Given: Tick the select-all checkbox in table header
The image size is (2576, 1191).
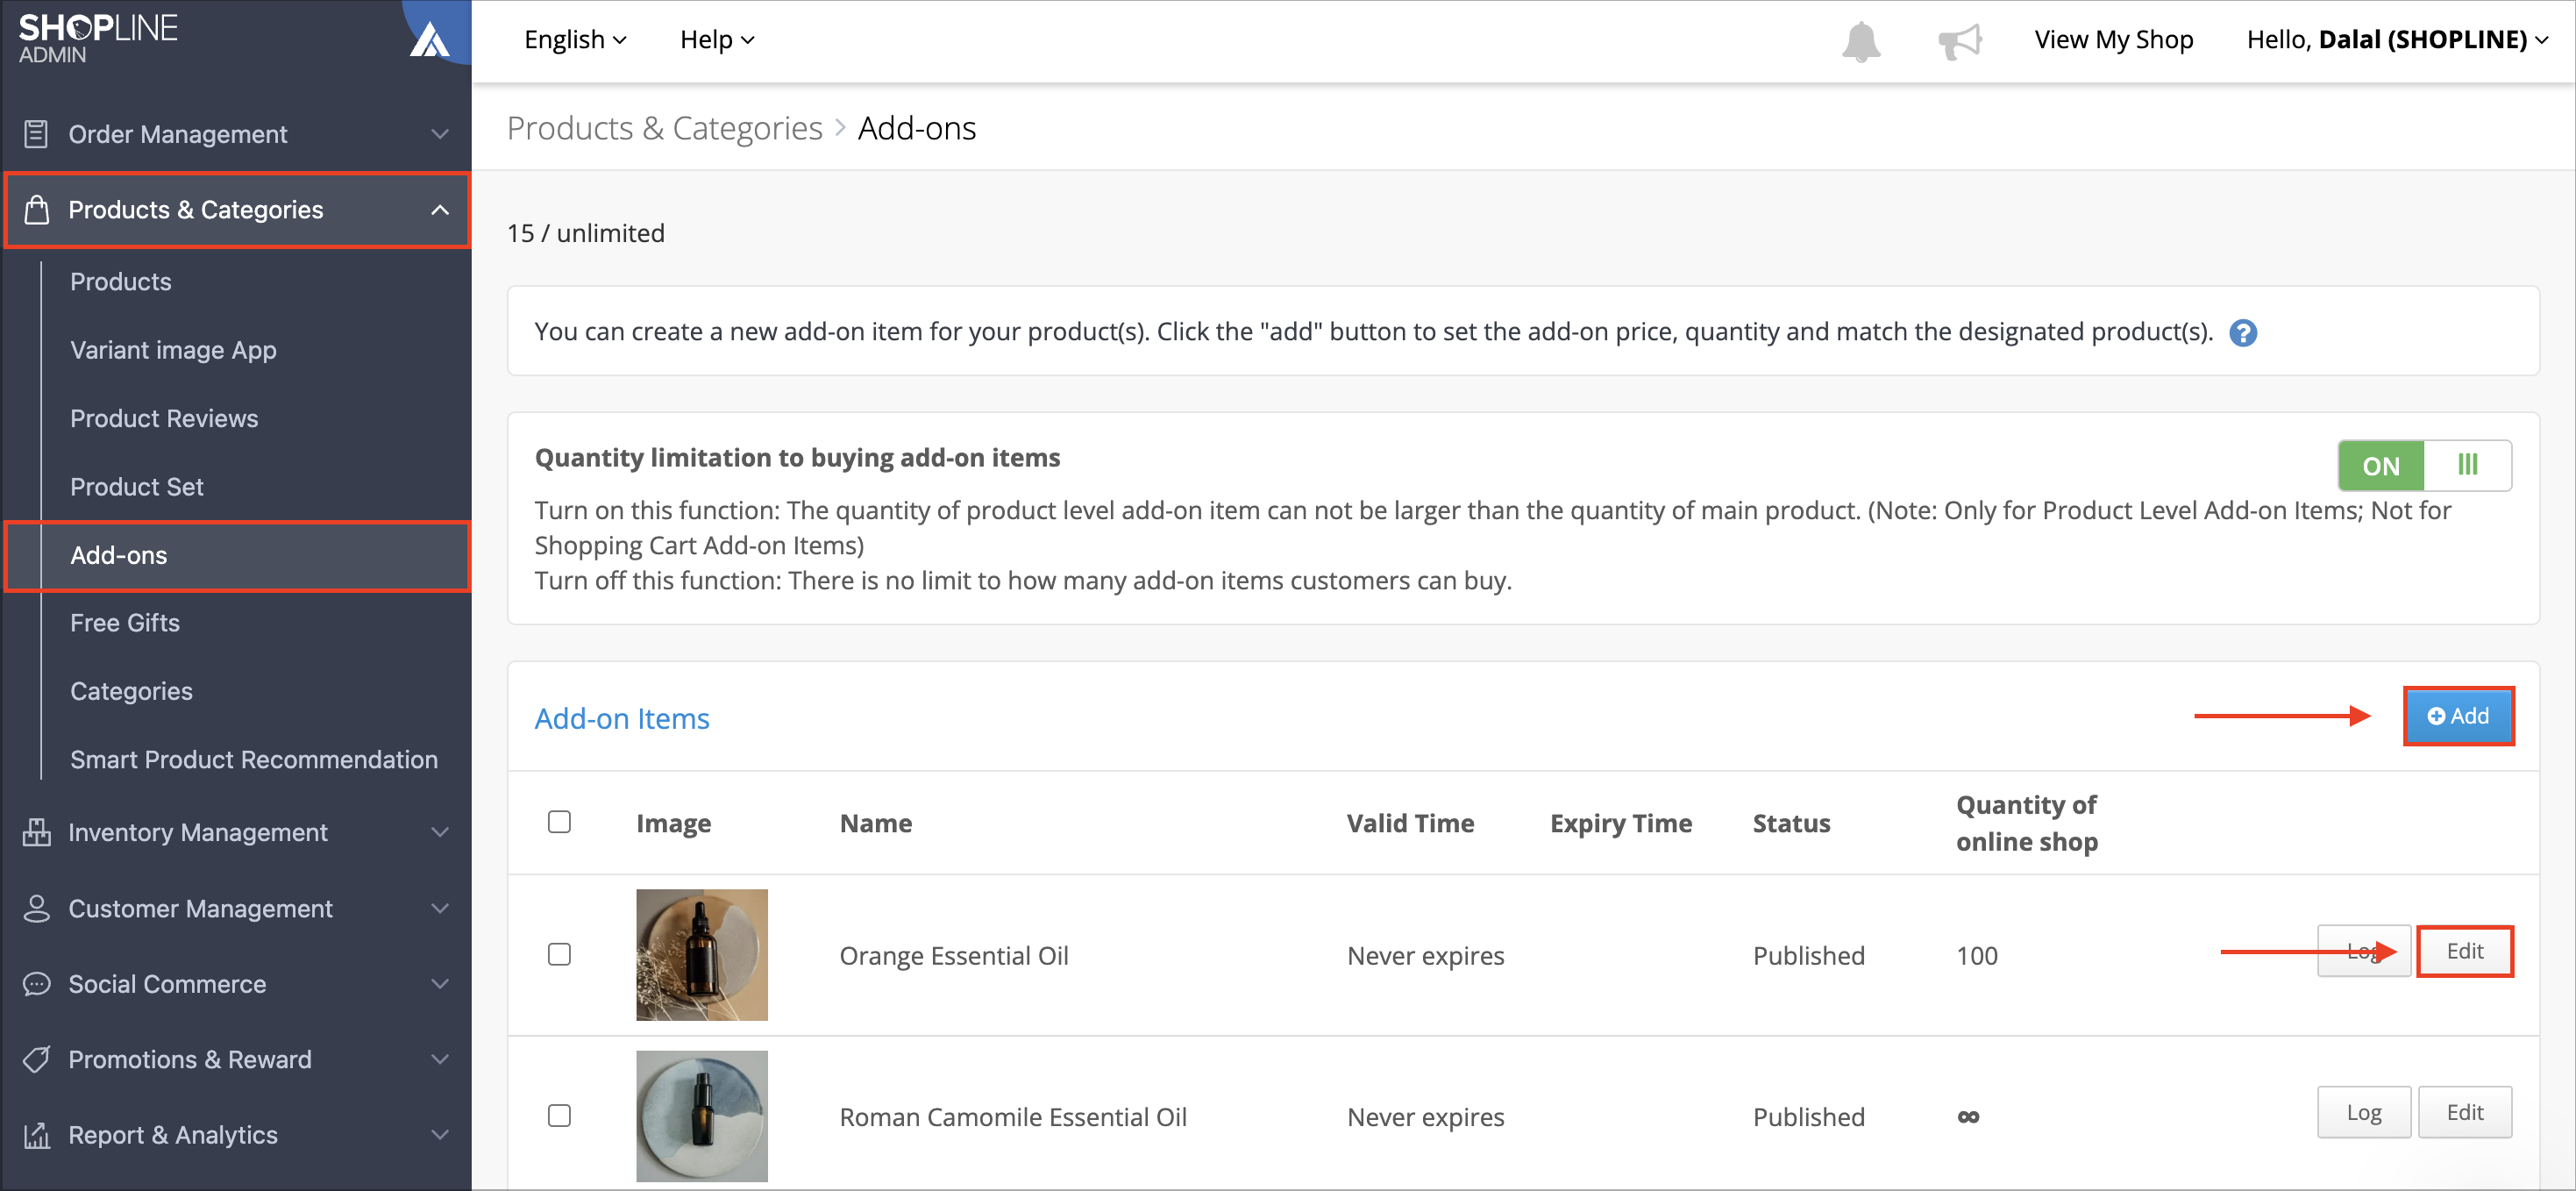Looking at the screenshot, I should (x=559, y=822).
